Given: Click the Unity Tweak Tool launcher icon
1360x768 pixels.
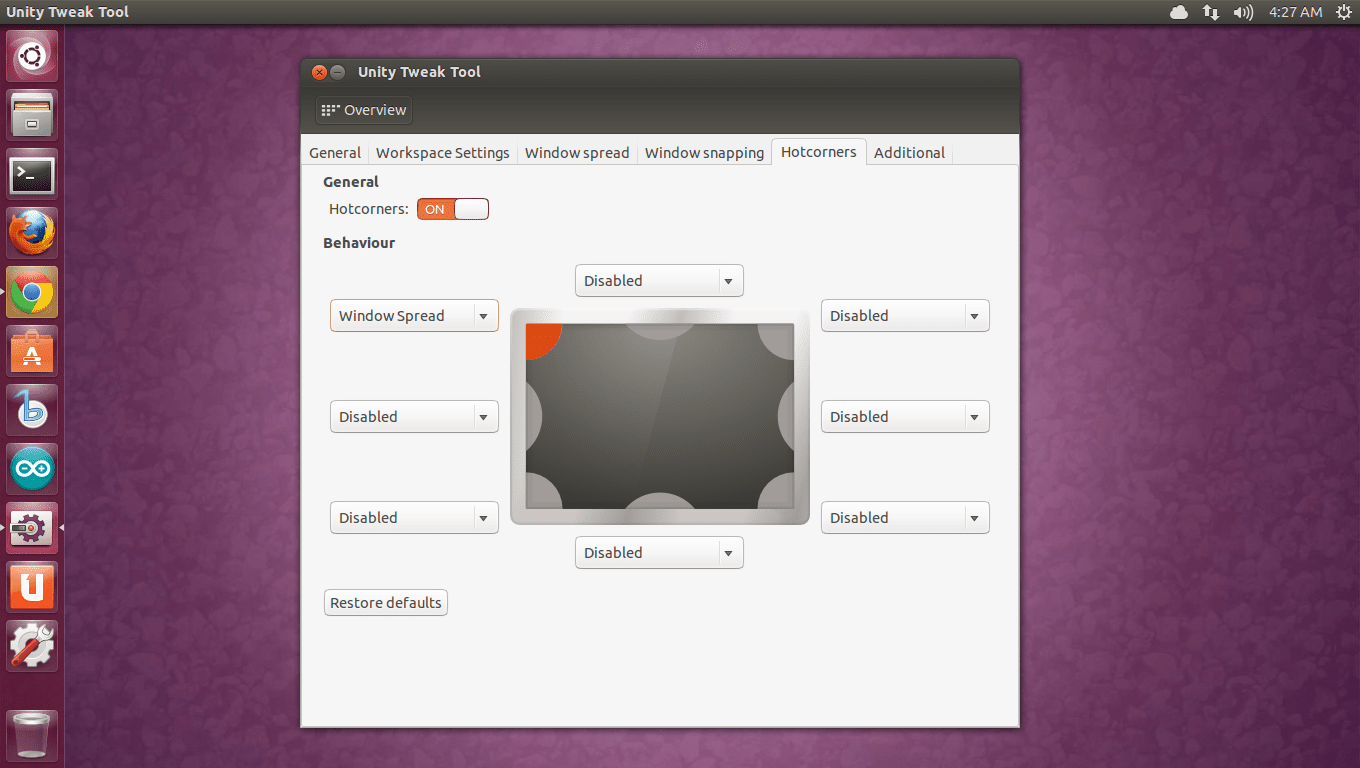Looking at the screenshot, I should [32, 528].
